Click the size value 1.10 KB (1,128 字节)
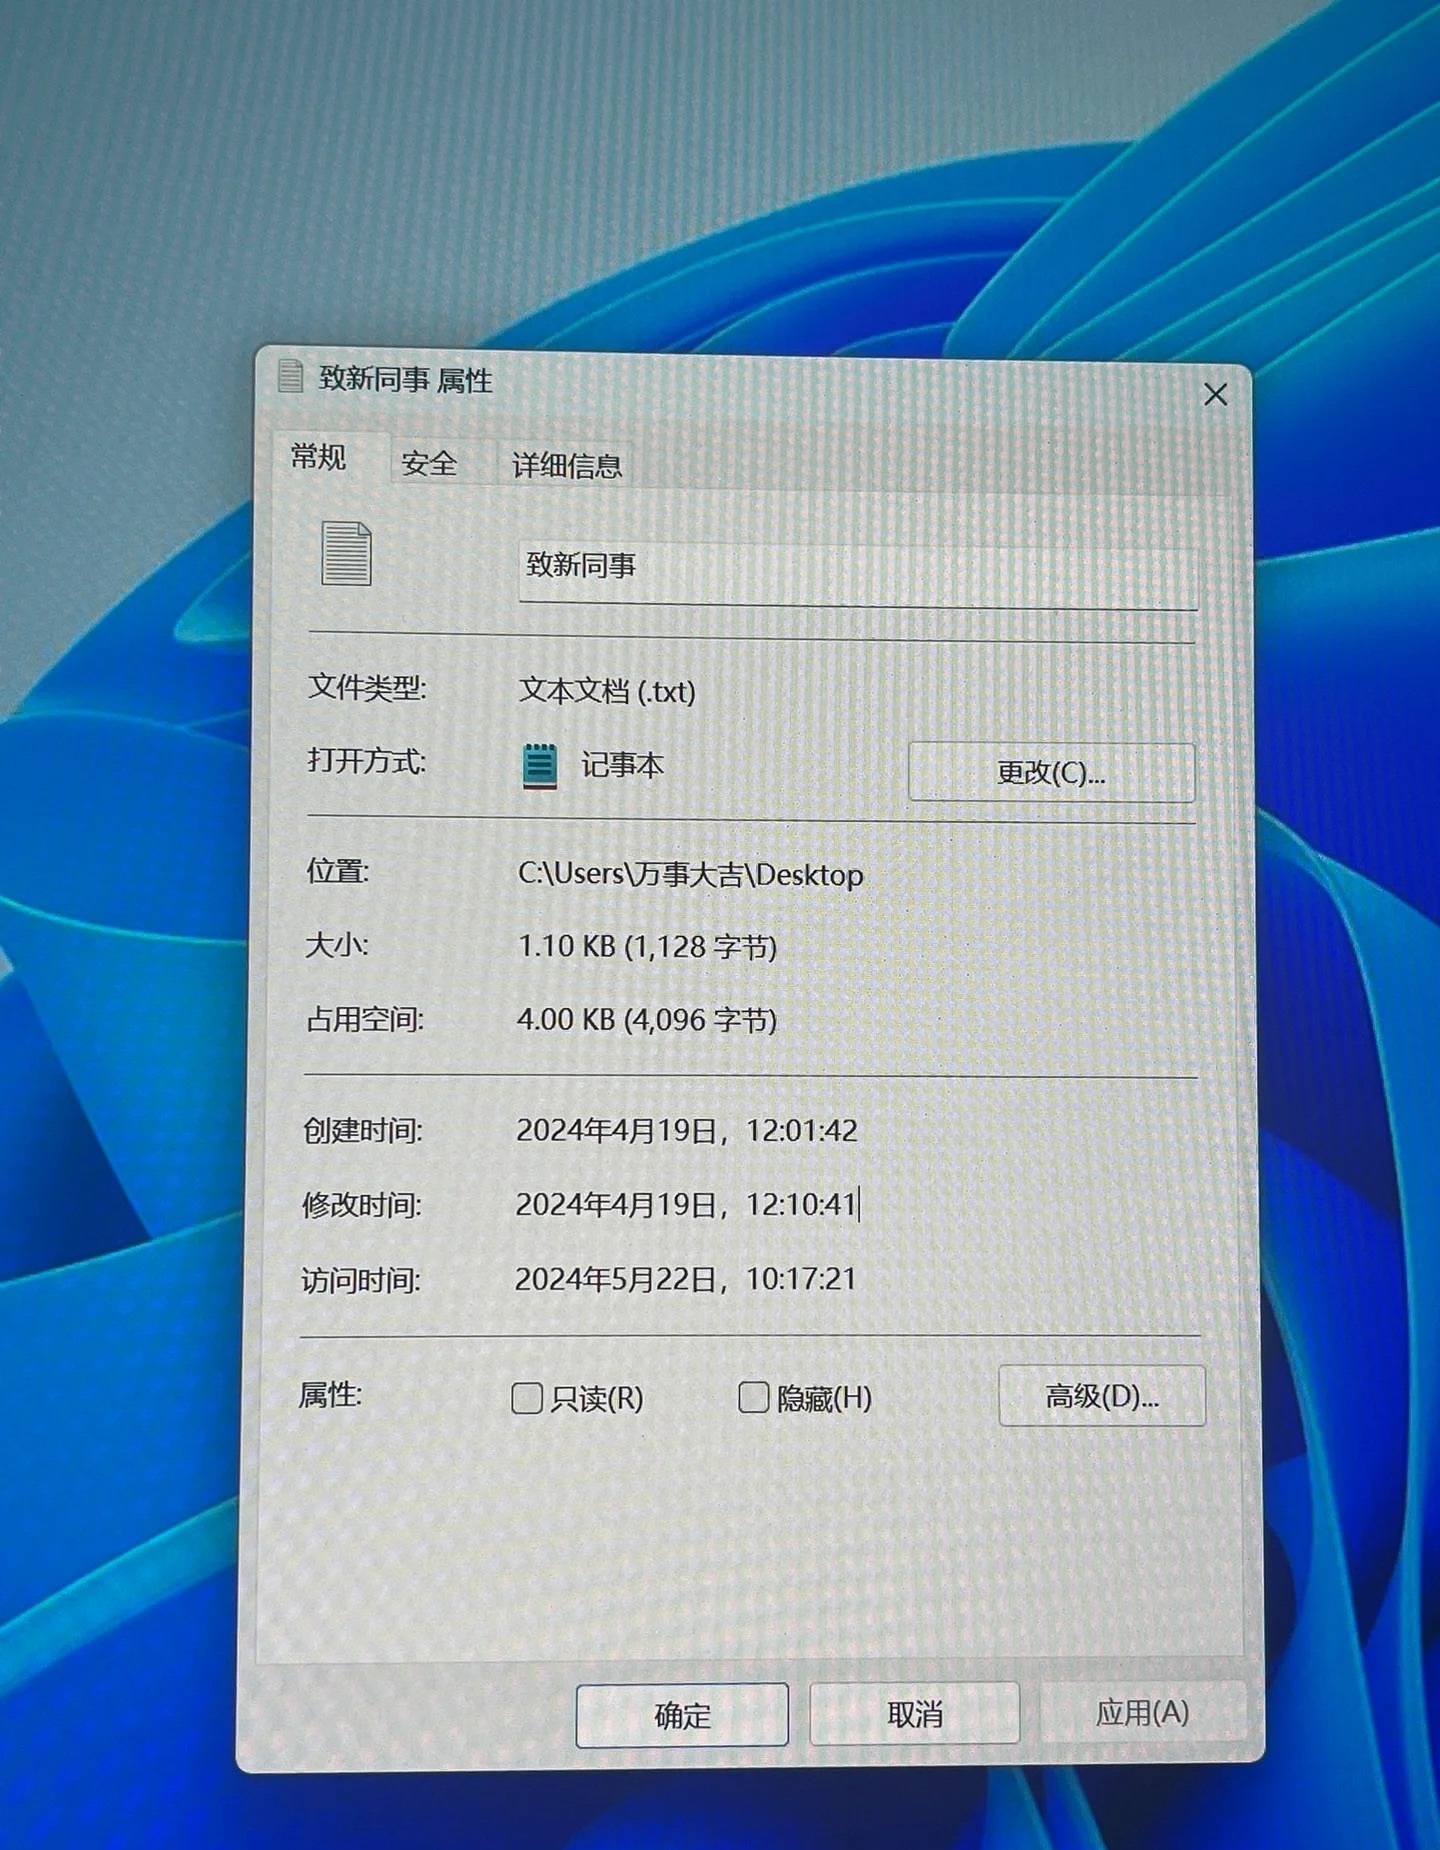This screenshot has height=1850, width=1440. point(647,946)
